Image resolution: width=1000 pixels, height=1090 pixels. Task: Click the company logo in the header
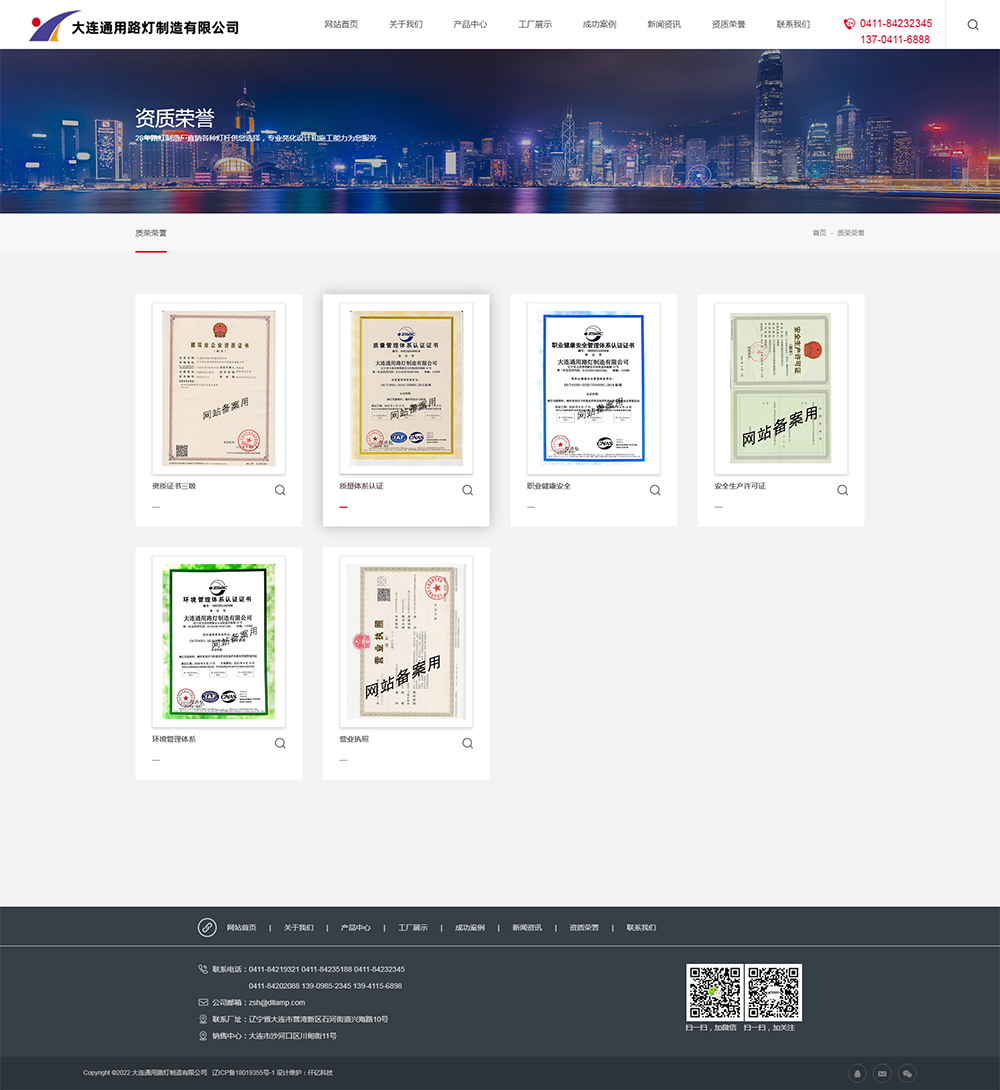[135, 25]
